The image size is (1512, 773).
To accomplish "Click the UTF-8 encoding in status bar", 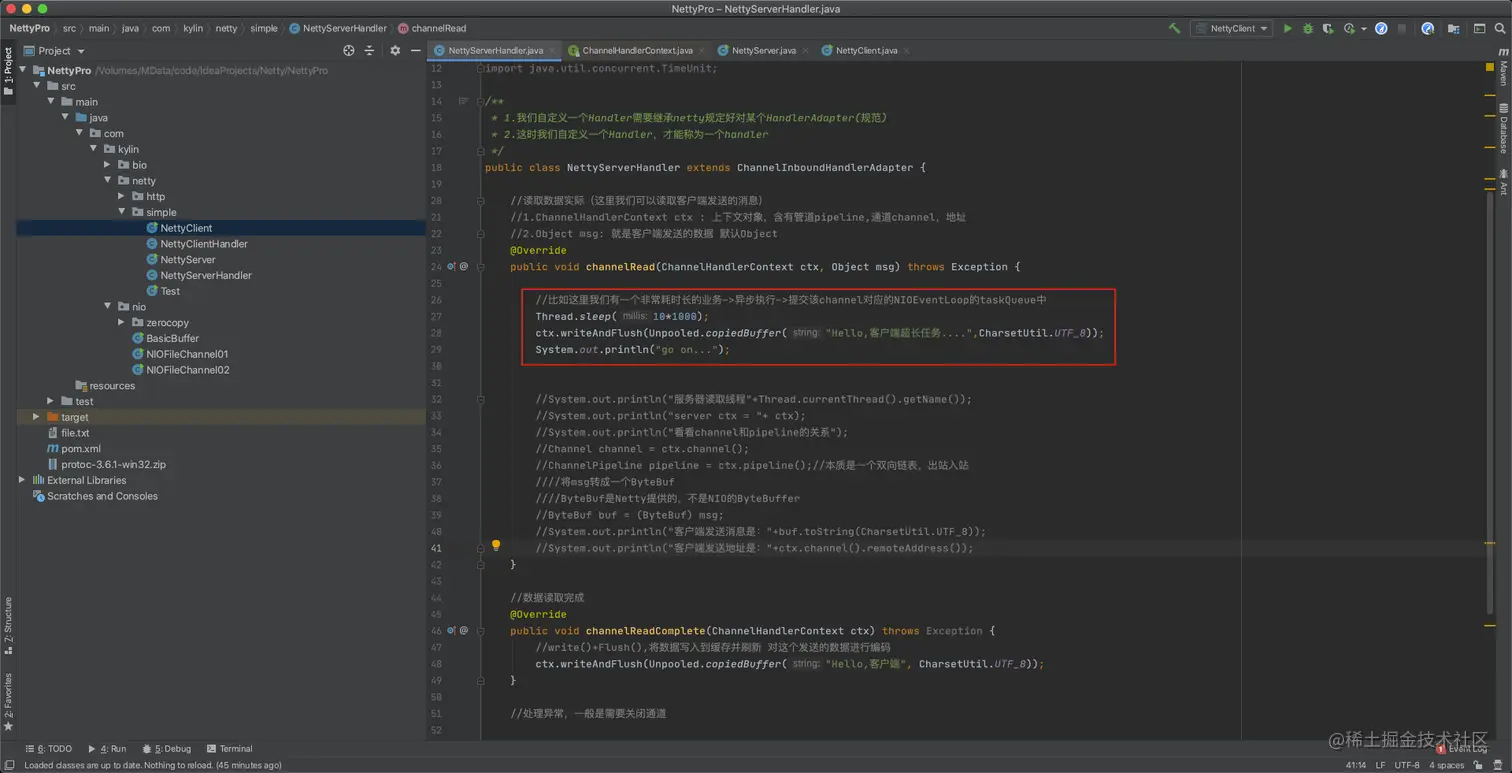I will tap(1406, 765).
